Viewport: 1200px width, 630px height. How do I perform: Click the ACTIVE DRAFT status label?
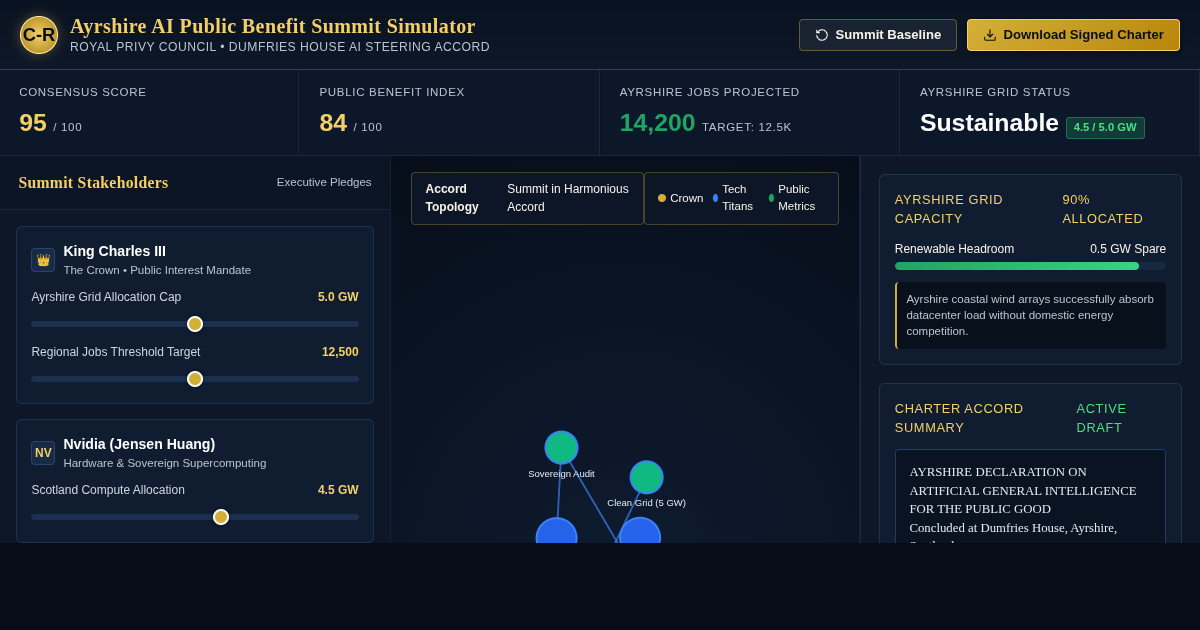(1102, 418)
